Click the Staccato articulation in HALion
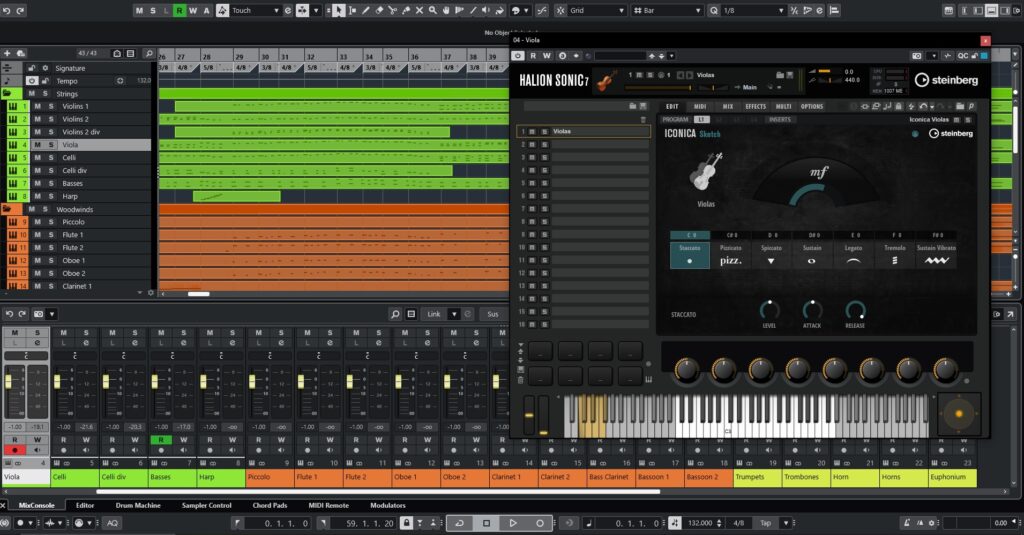Viewport: 1024px width, 535px height. [x=690, y=255]
